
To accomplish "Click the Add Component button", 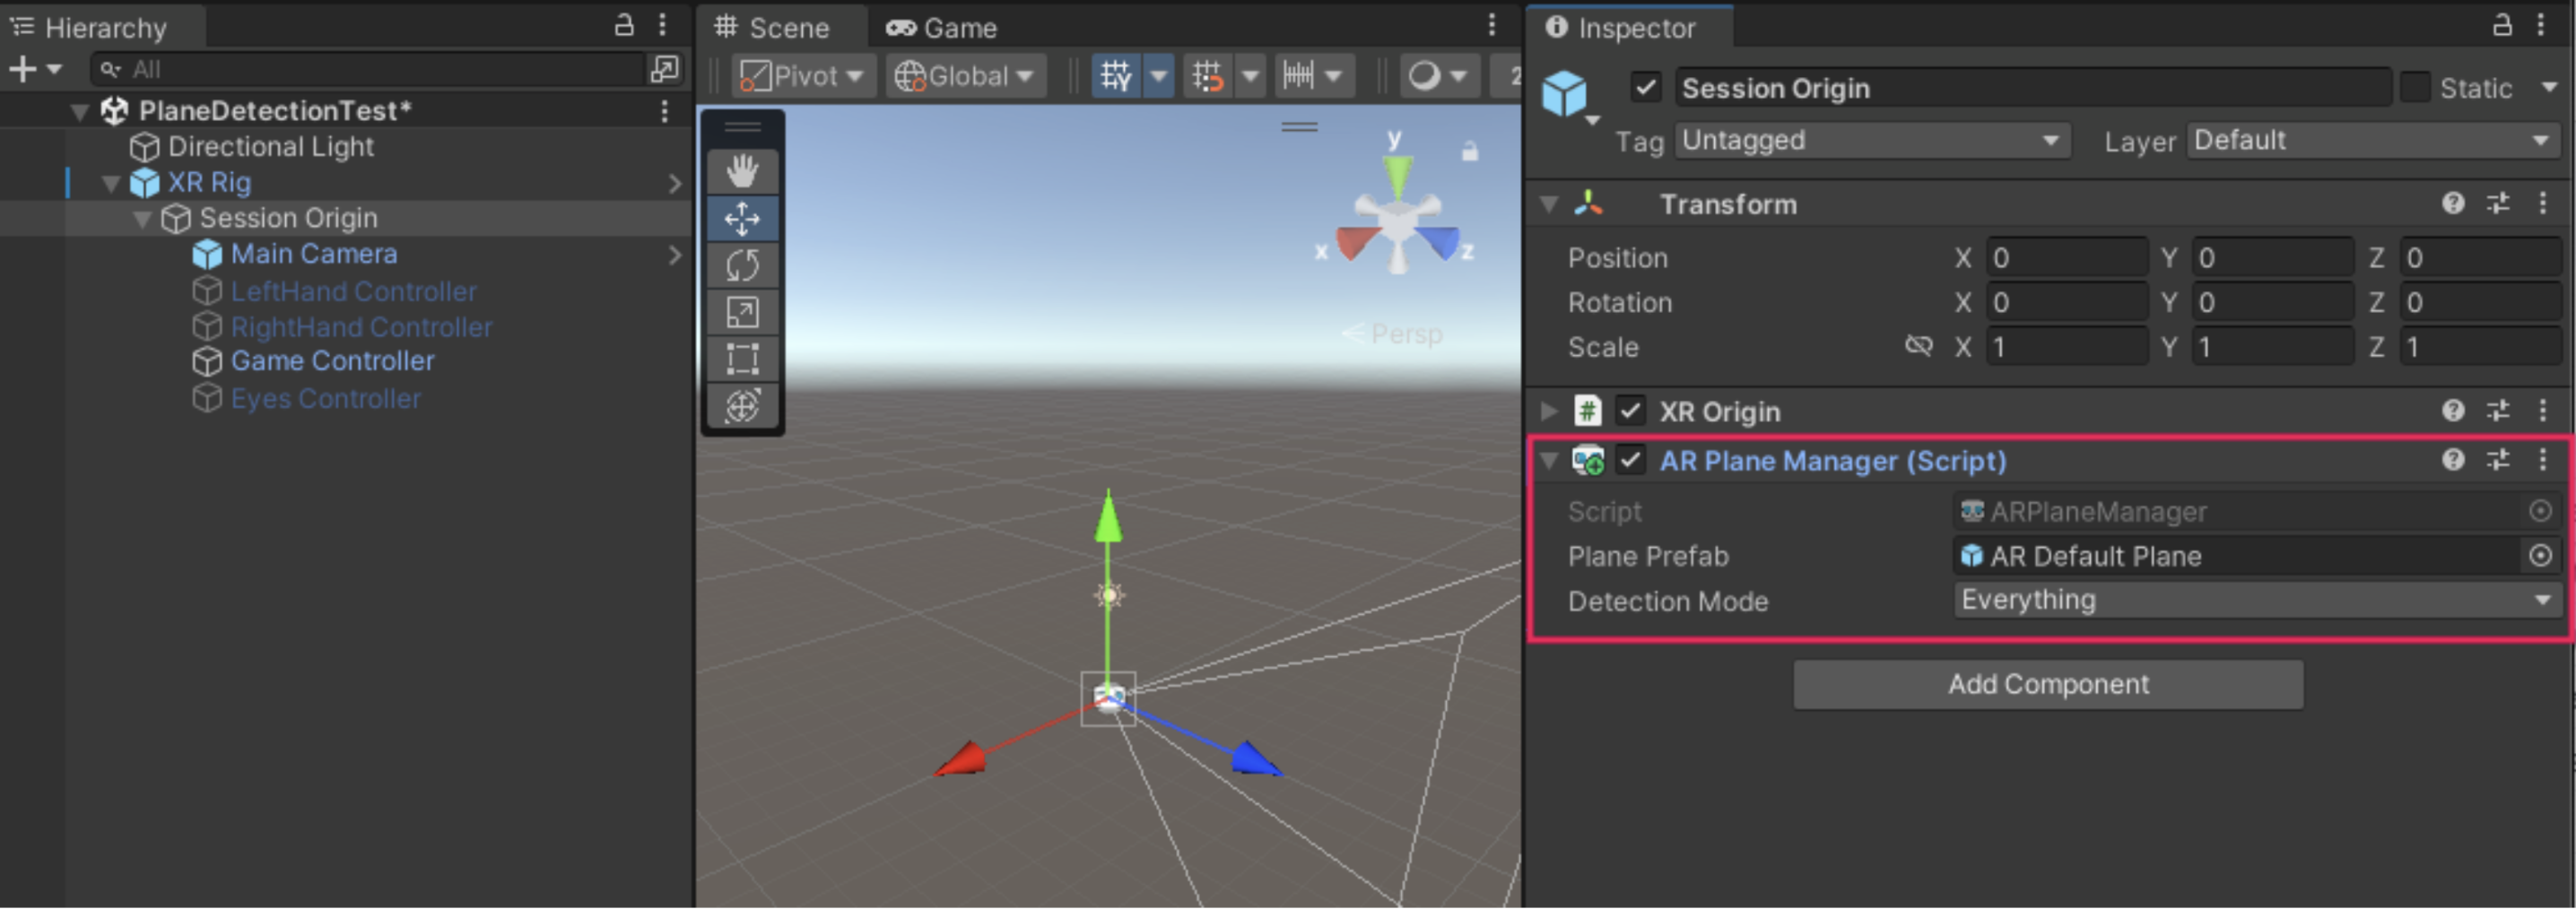I will pyautogui.click(x=2047, y=684).
